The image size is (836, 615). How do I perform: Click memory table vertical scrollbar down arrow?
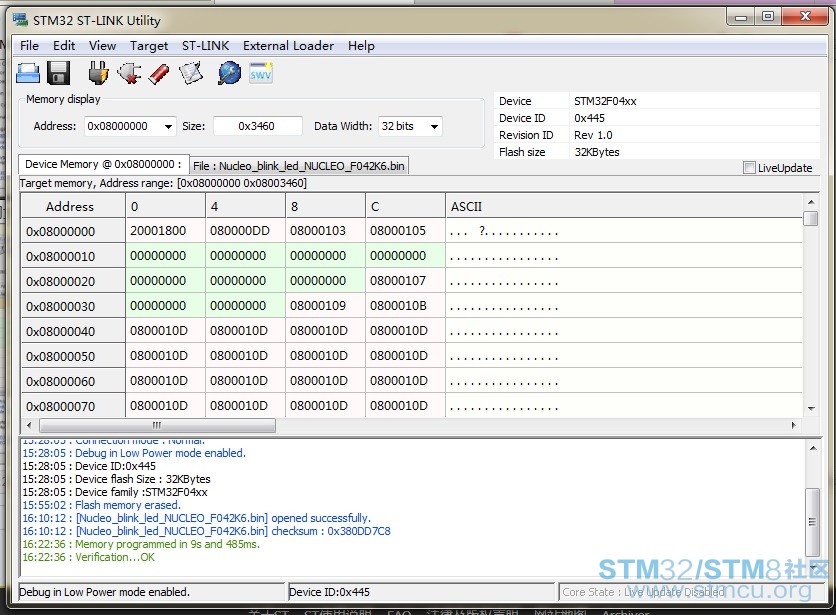(x=810, y=409)
